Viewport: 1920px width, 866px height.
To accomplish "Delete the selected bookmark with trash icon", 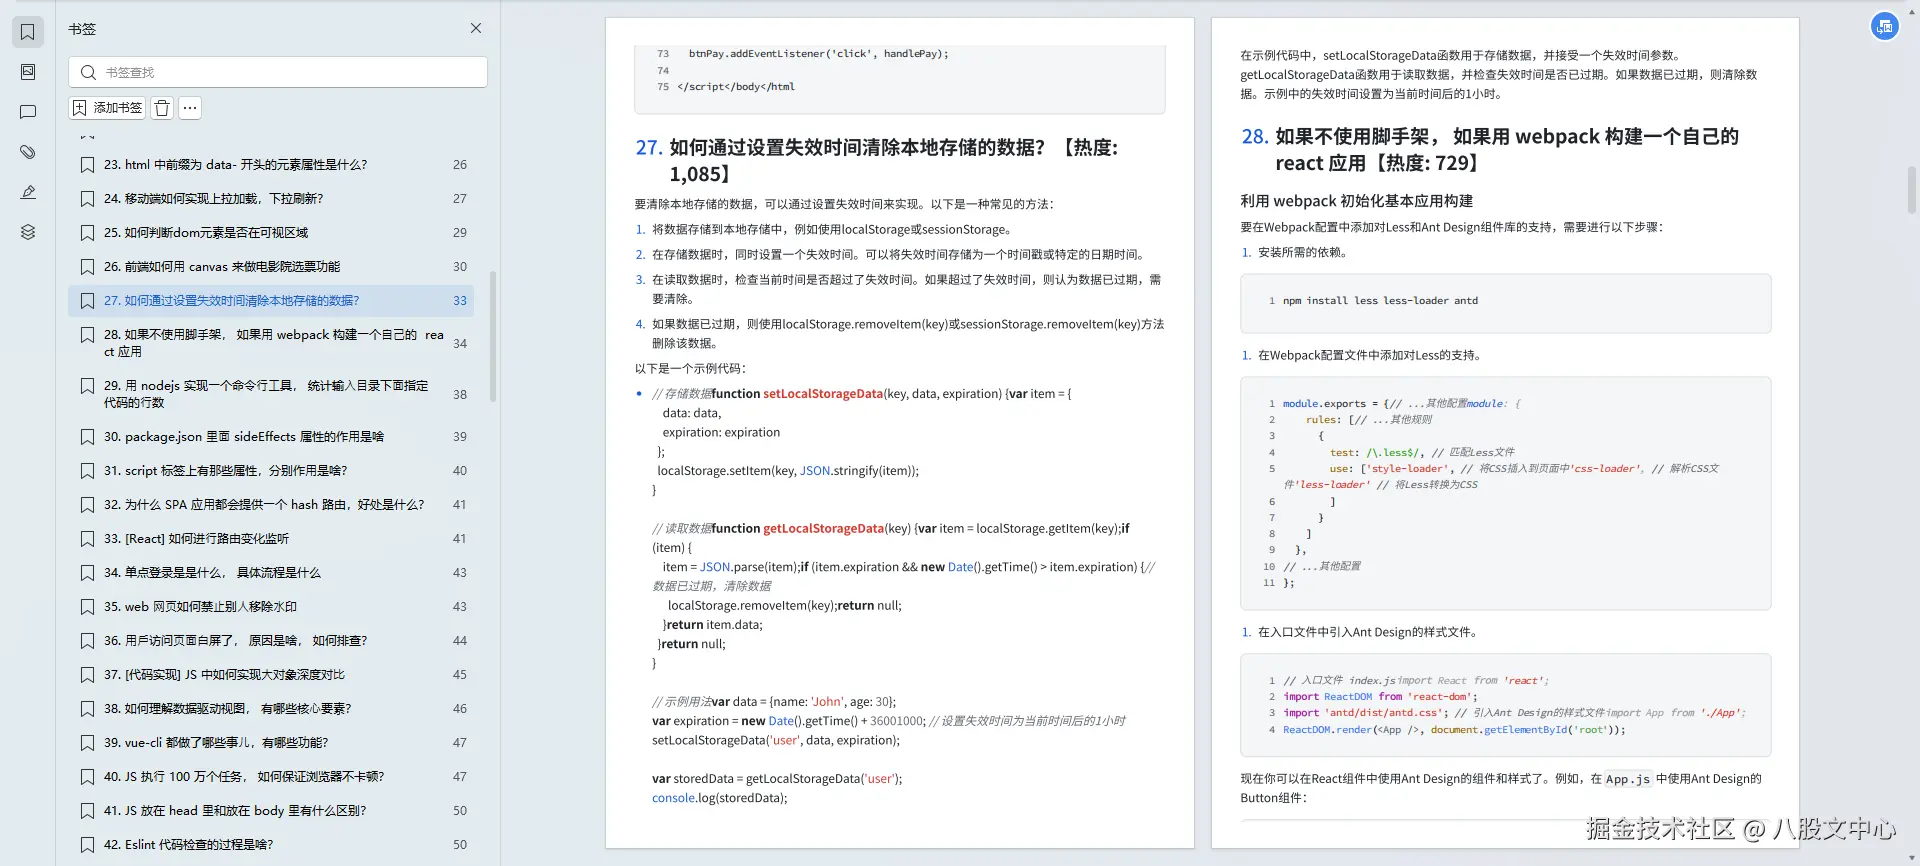I will (x=162, y=108).
